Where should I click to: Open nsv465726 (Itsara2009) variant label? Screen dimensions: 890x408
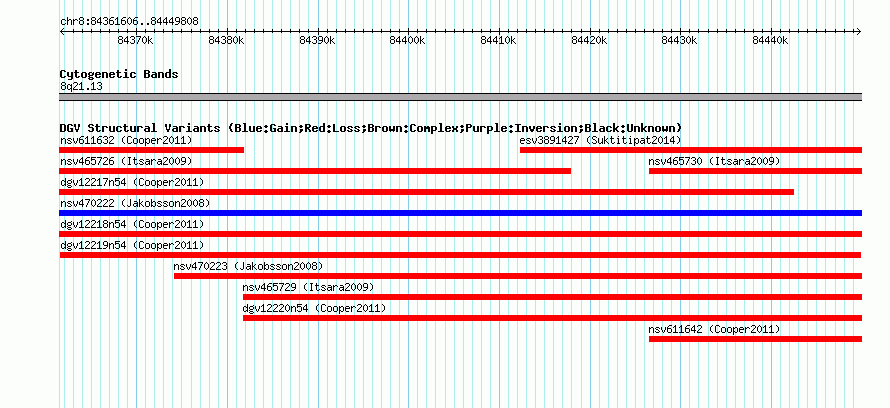pyautogui.click(x=126, y=161)
